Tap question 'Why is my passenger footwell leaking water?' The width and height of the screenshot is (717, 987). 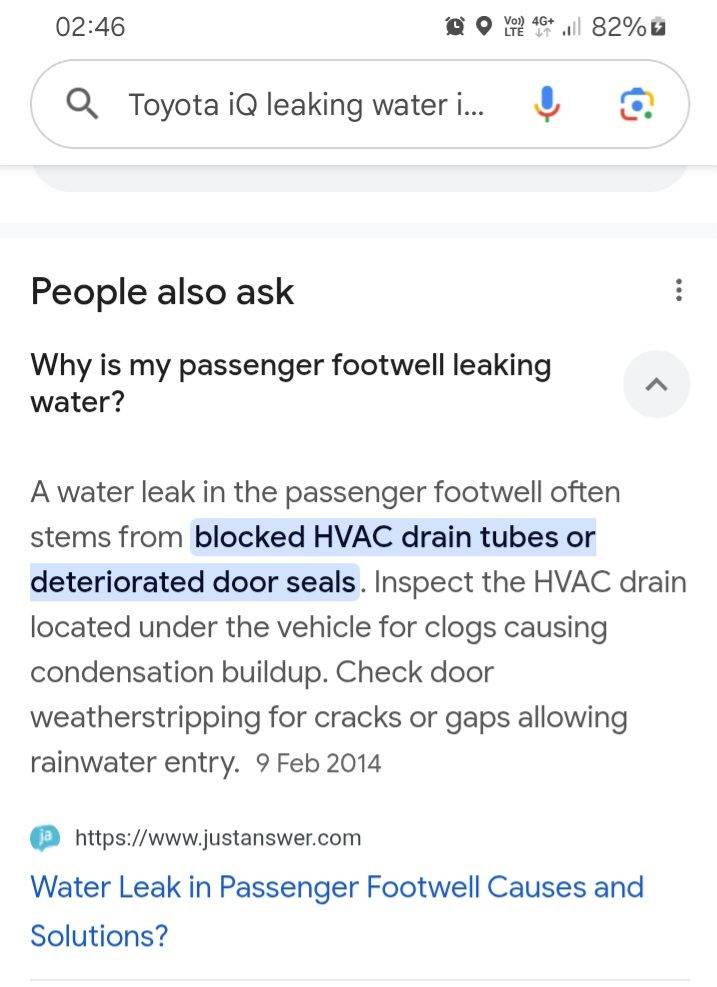290,384
